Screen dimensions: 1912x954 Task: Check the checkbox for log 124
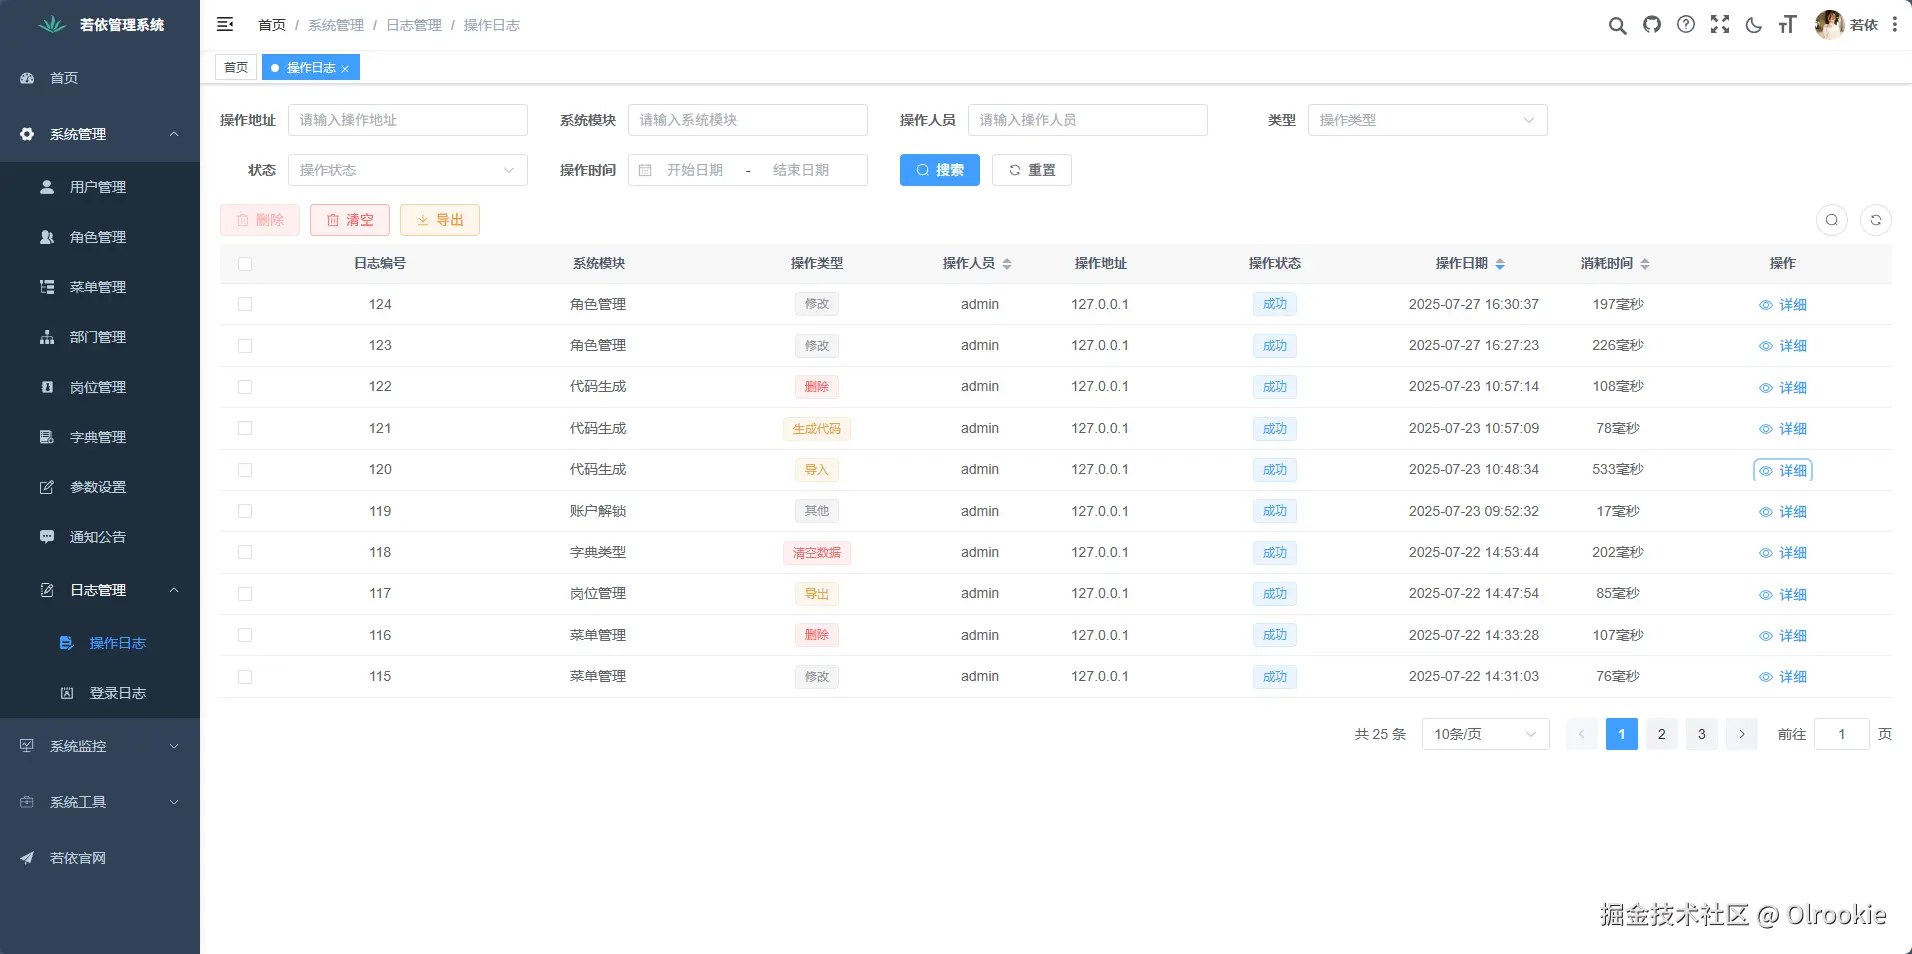point(245,304)
